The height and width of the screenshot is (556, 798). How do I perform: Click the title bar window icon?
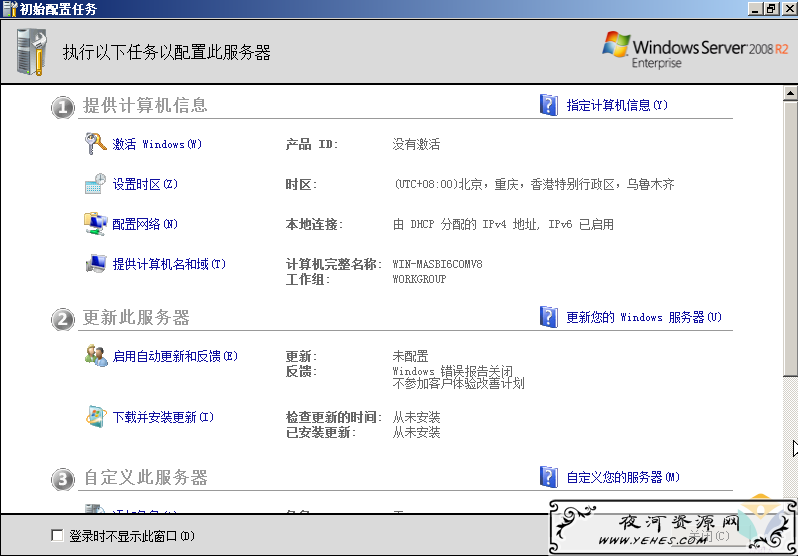coord(10,9)
